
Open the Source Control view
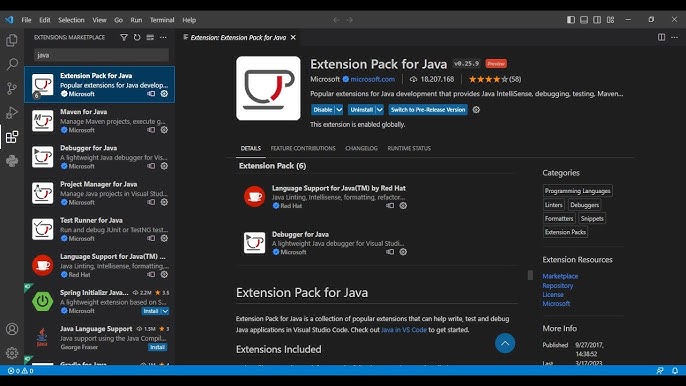pyautogui.click(x=12, y=88)
